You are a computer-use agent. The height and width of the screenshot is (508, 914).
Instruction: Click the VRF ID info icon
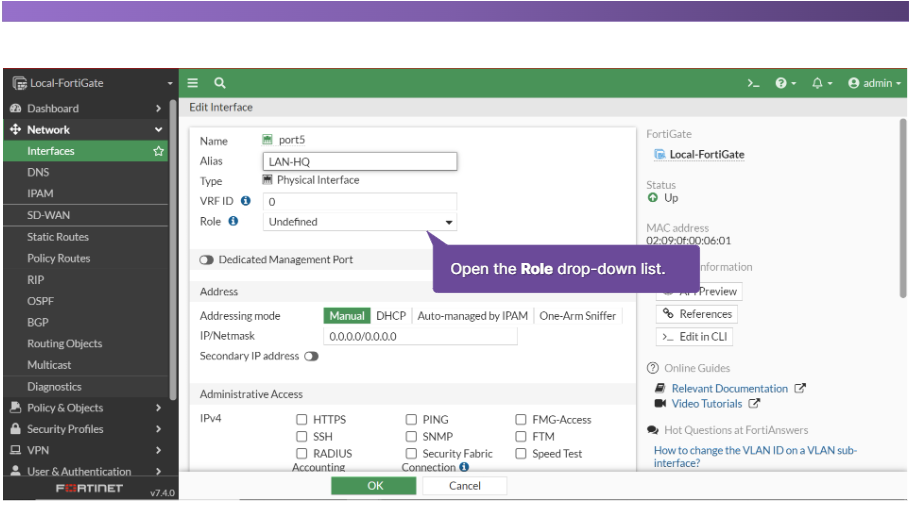pos(246,201)
